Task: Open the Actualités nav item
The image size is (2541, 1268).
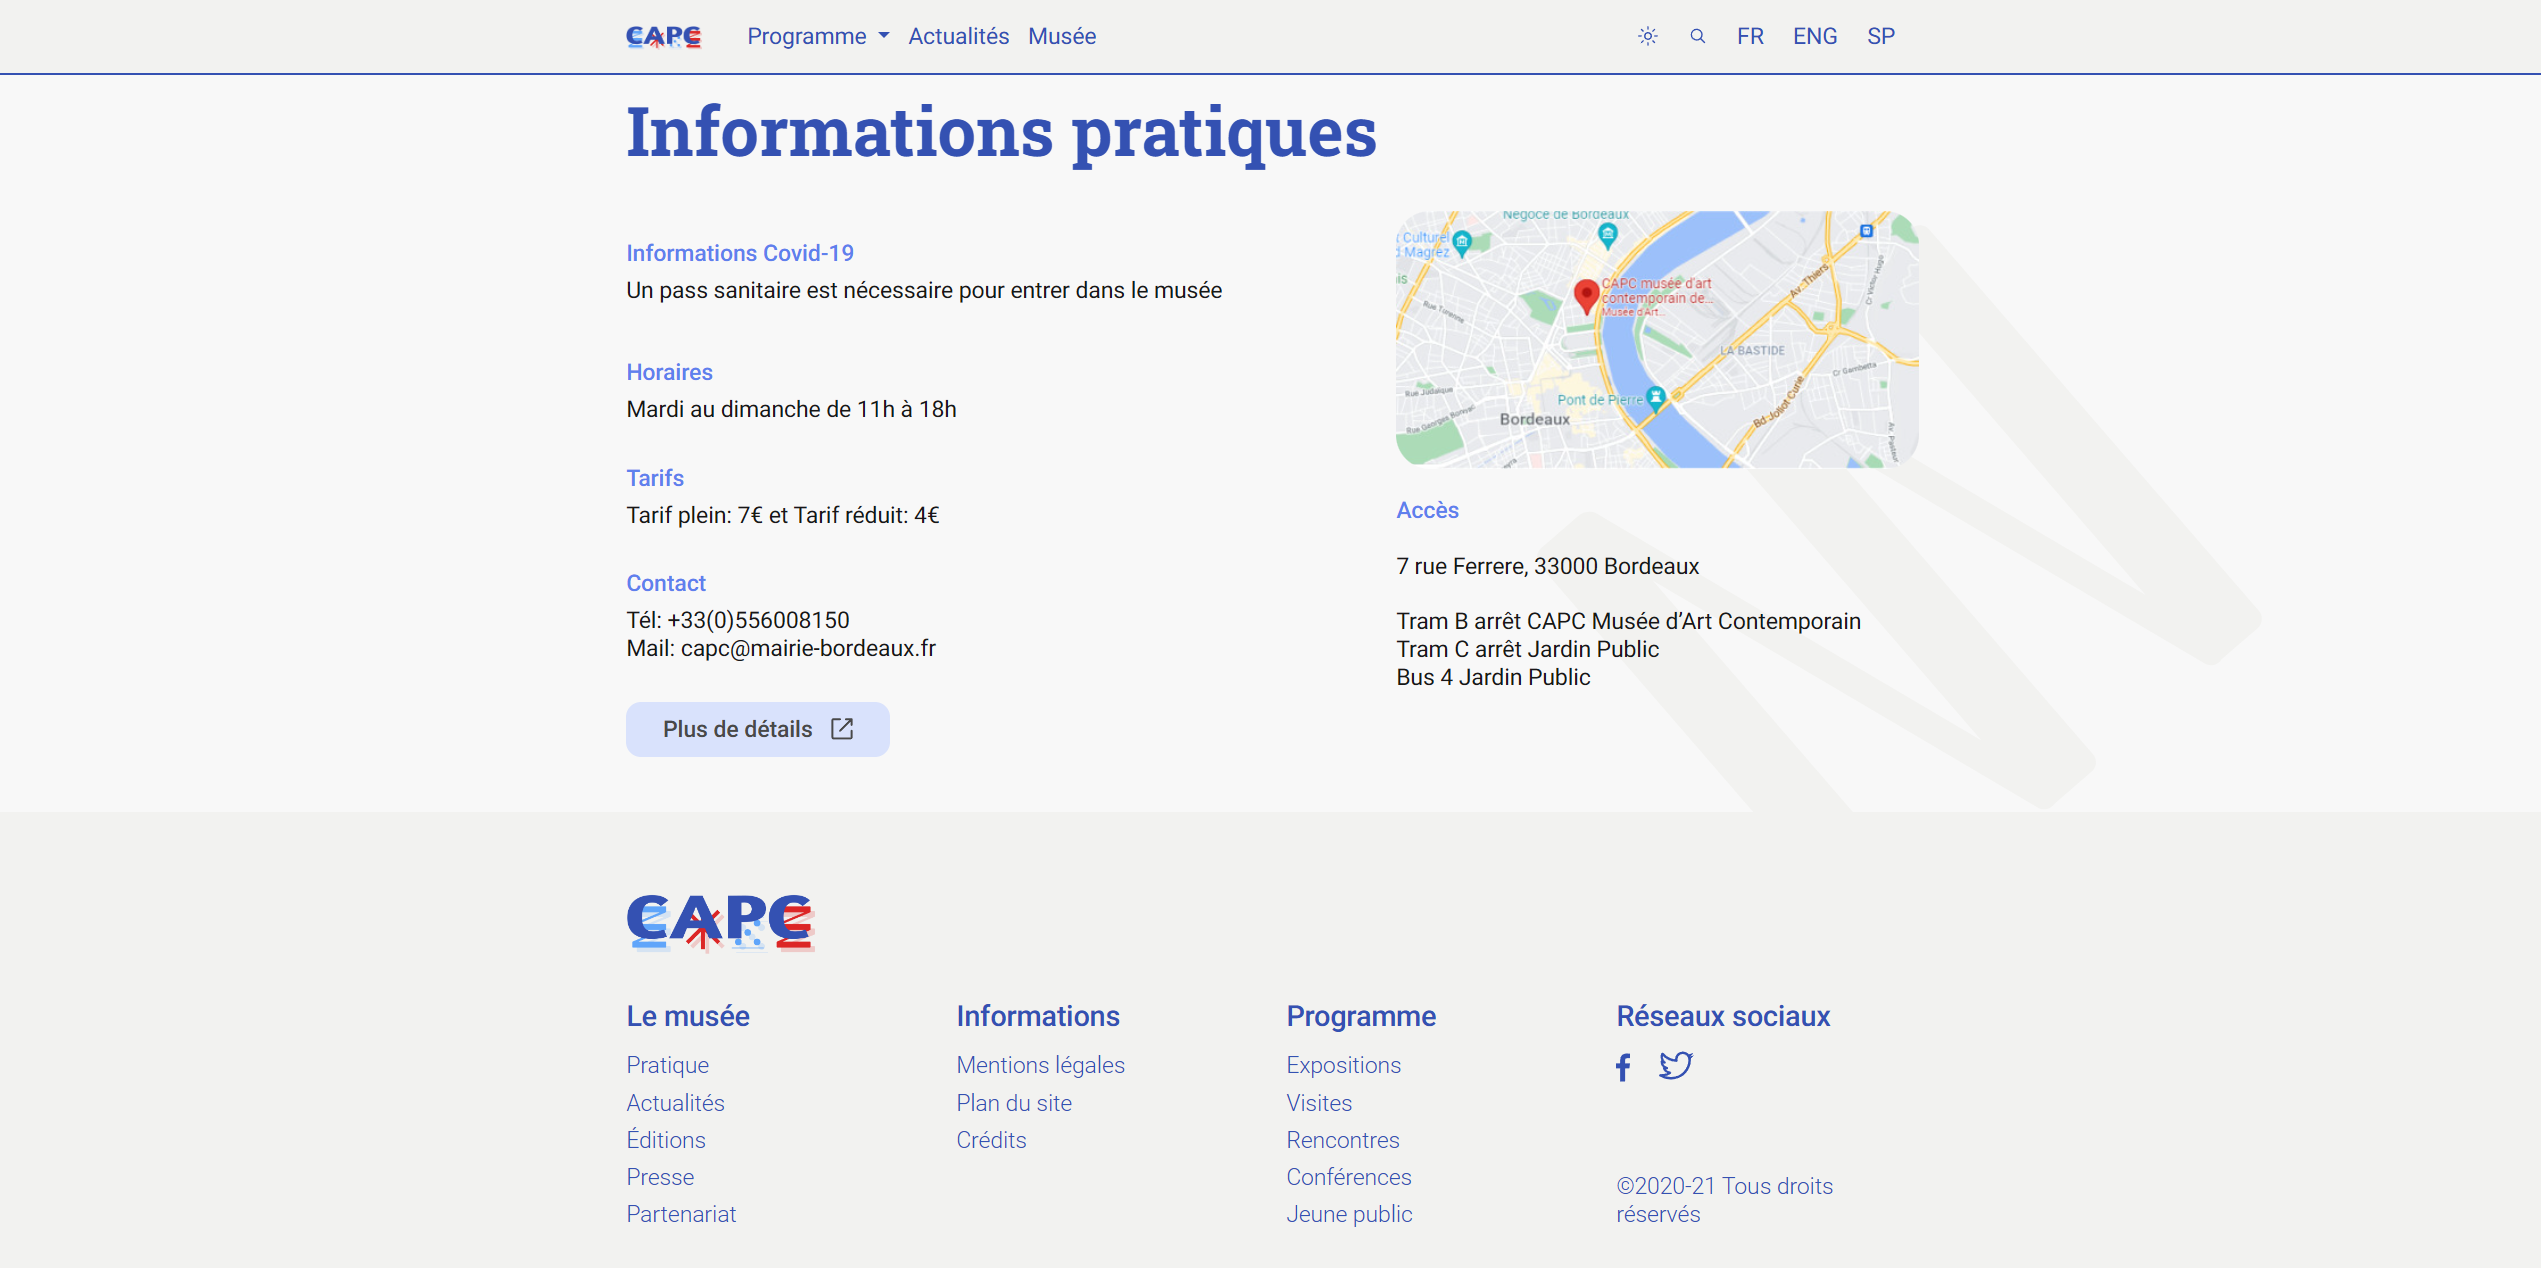Action: (959, 37)
